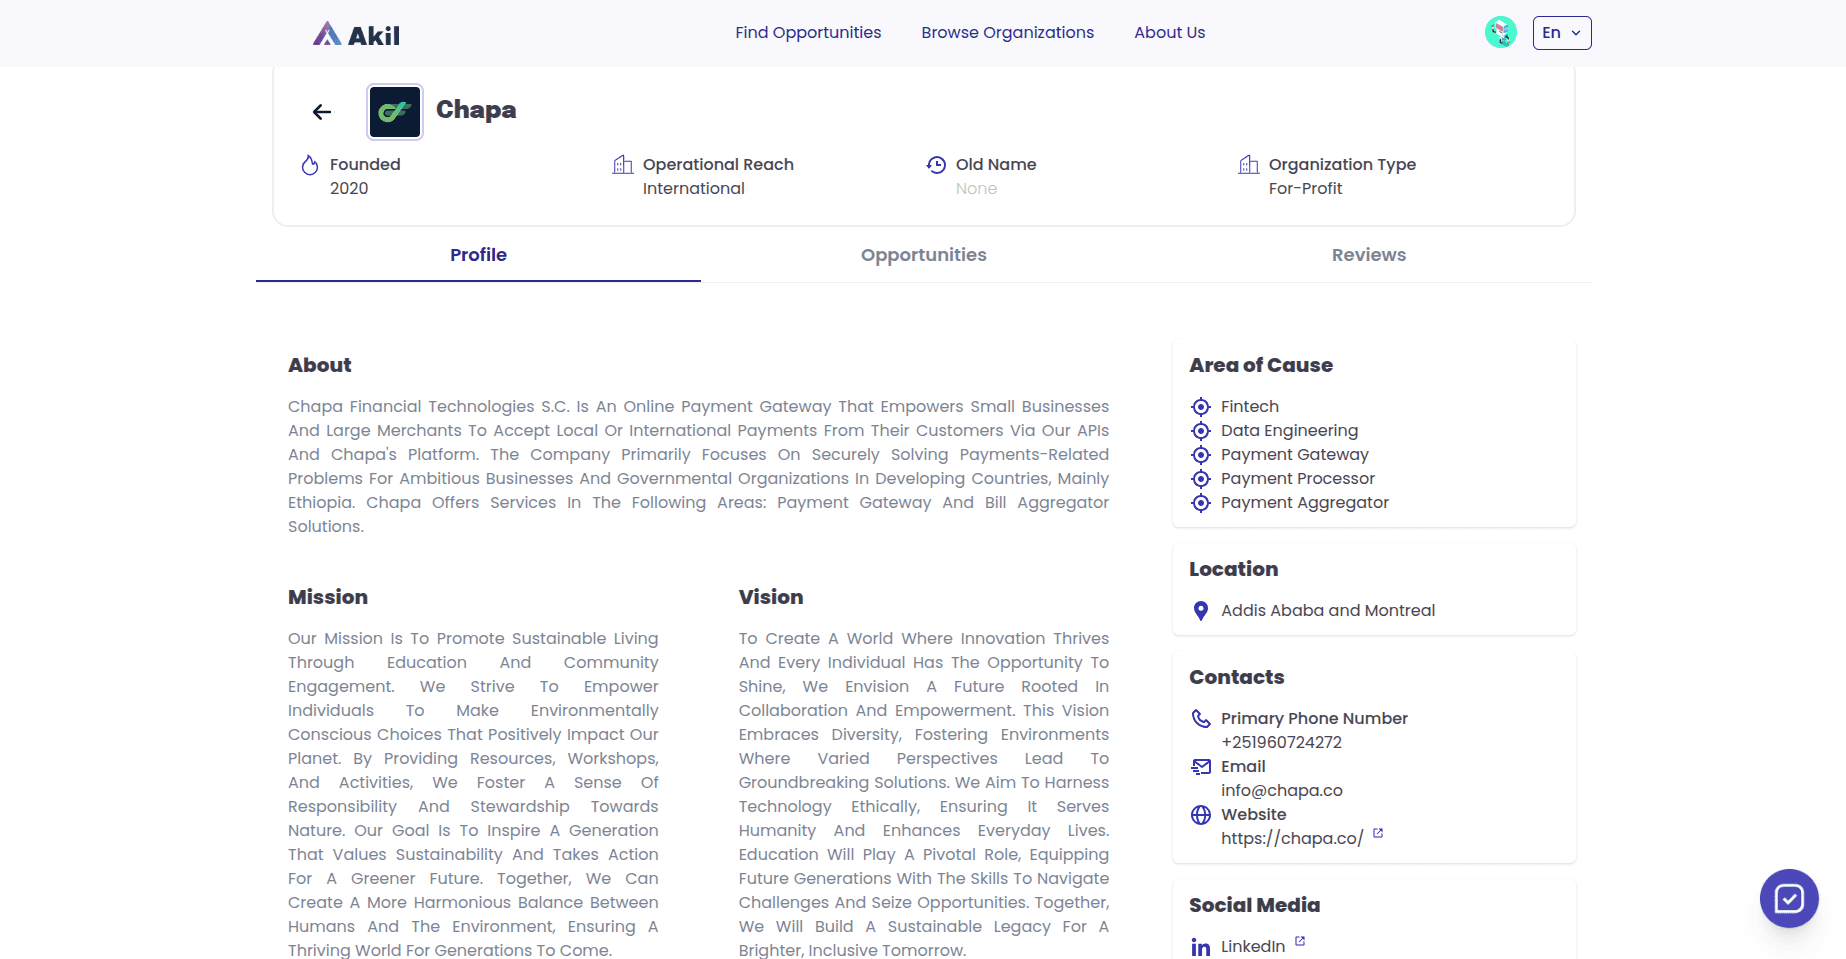This screenshot has width=1846, height=959.
Task: Click the Data Engineering cause label
Action: tap(1289, 430)
